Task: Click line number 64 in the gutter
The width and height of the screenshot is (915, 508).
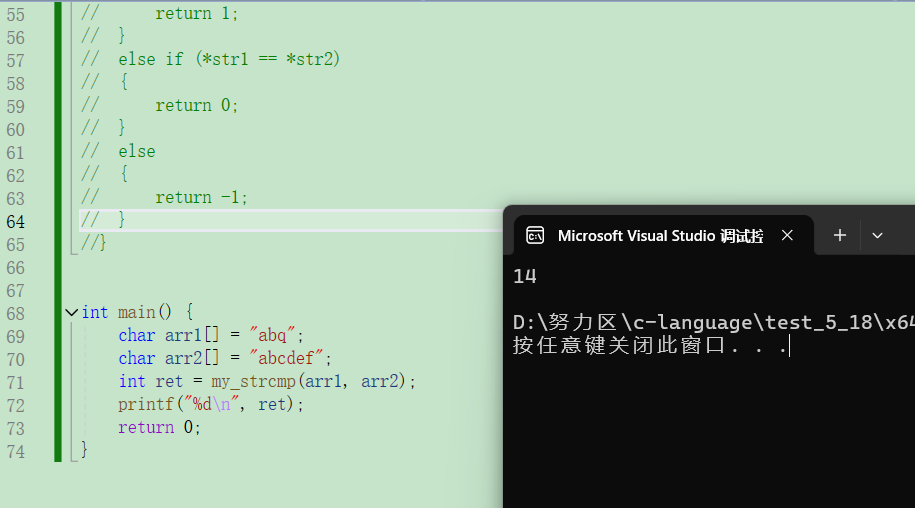Action: [16, 222]
